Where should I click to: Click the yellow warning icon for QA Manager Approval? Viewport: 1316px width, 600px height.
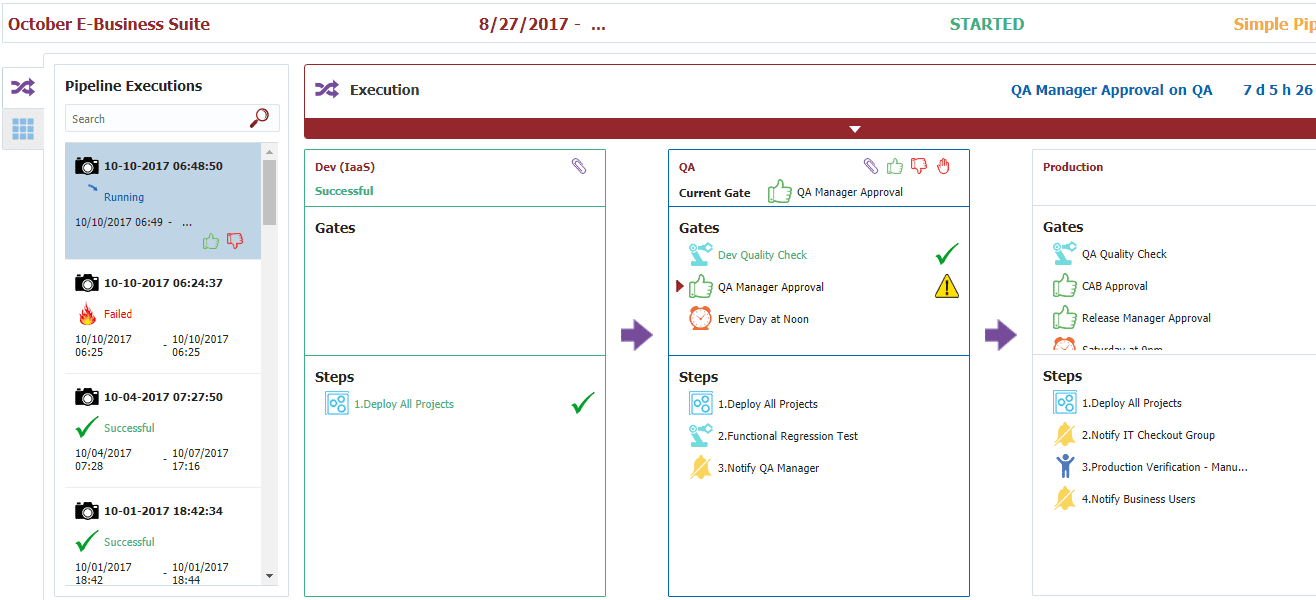pyautogui.click(x=946, y=287)
